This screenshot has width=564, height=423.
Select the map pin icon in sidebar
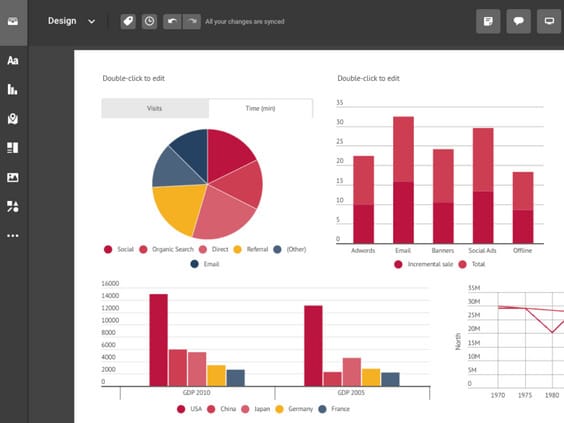(13, 119)
